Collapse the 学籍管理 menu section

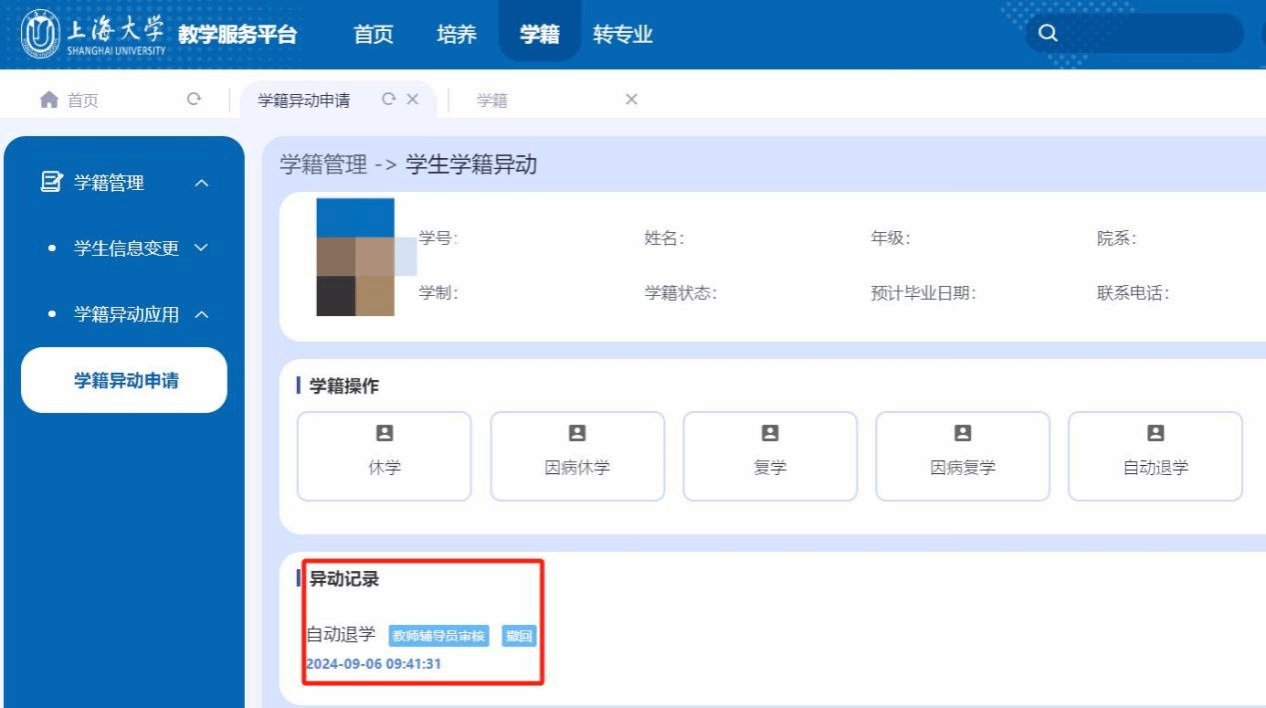tap(201, 183)
